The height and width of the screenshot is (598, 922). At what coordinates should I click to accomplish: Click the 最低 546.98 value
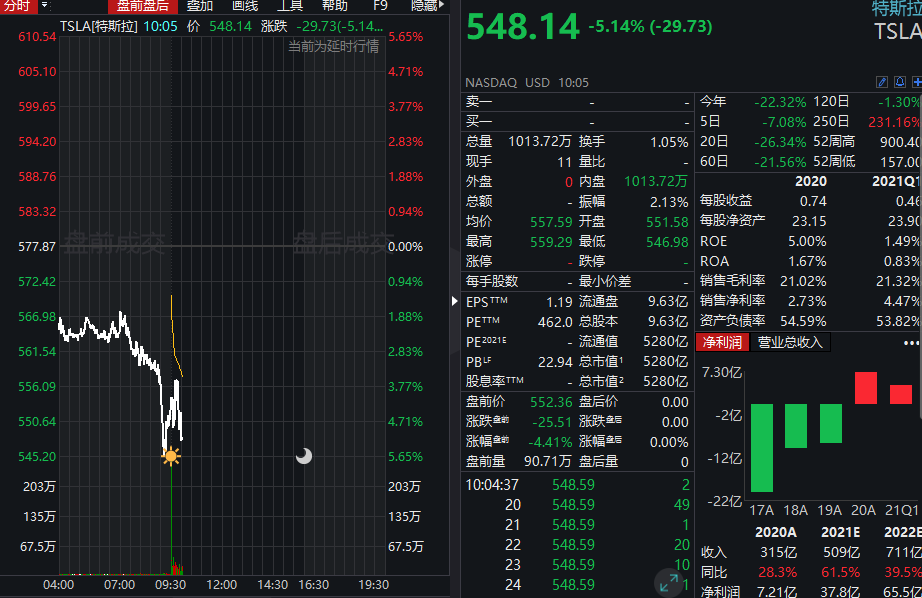(667, 242)
